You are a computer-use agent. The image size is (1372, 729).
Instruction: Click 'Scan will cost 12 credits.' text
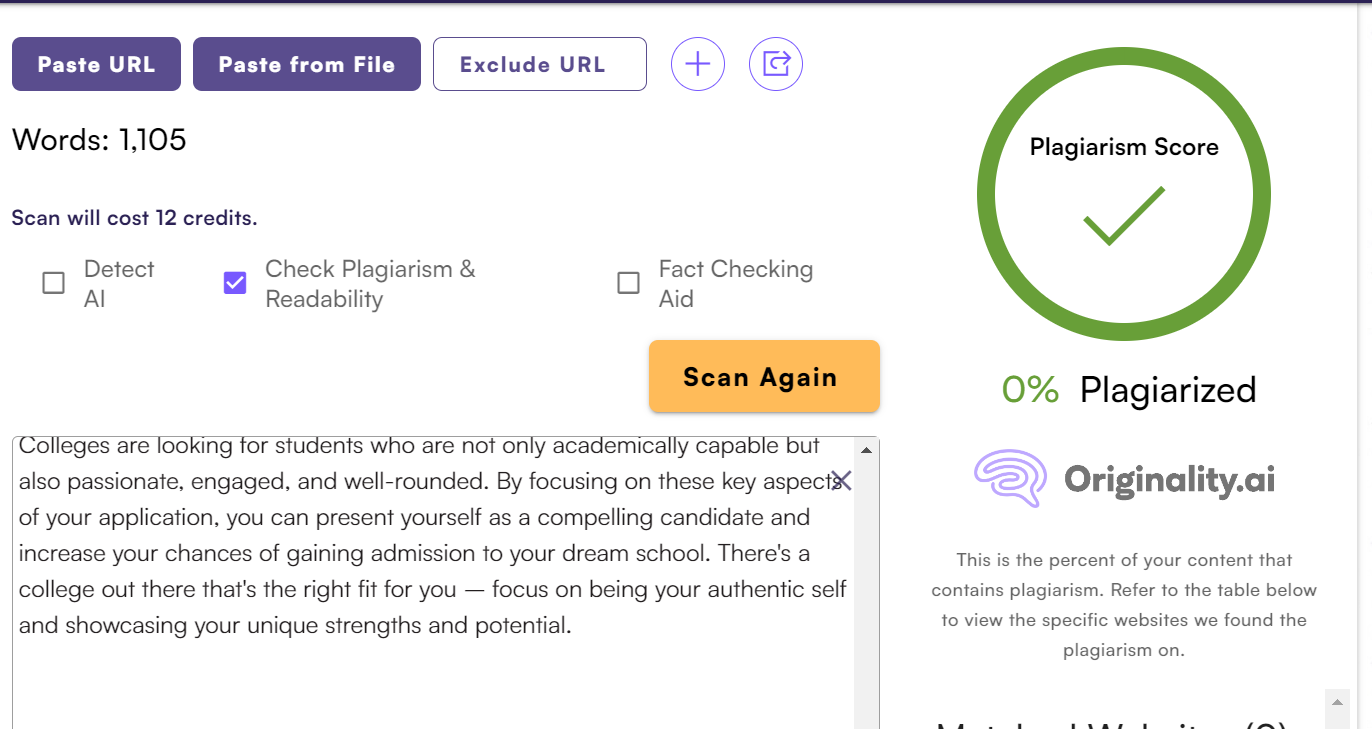point(134,218)
